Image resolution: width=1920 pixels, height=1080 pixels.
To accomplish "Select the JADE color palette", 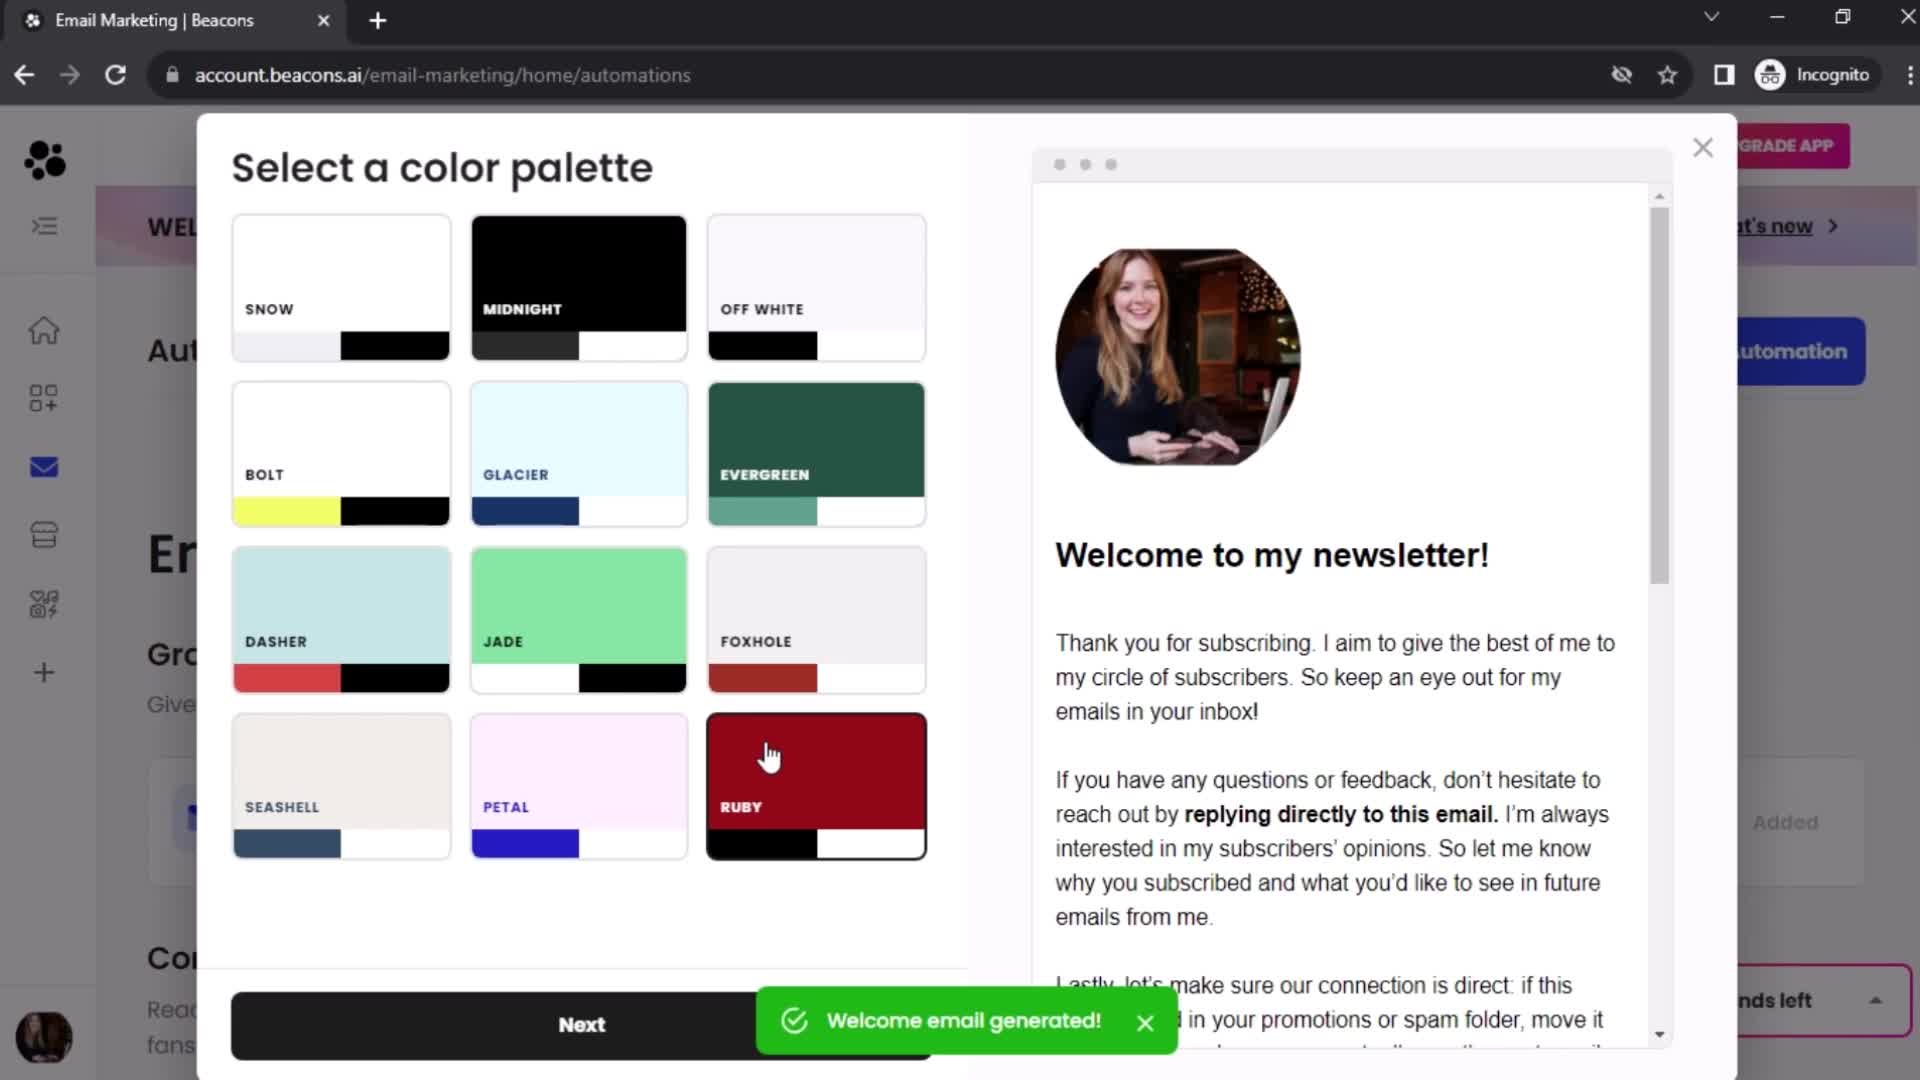I will tap(578, 618).
